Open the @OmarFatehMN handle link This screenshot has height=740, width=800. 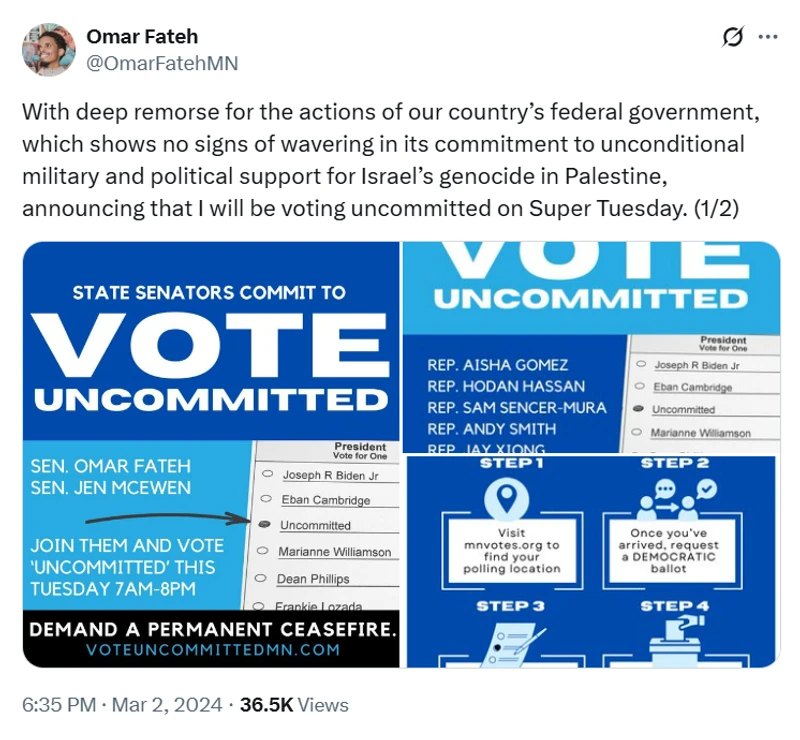pyautogui.click(x=162, y=62)
